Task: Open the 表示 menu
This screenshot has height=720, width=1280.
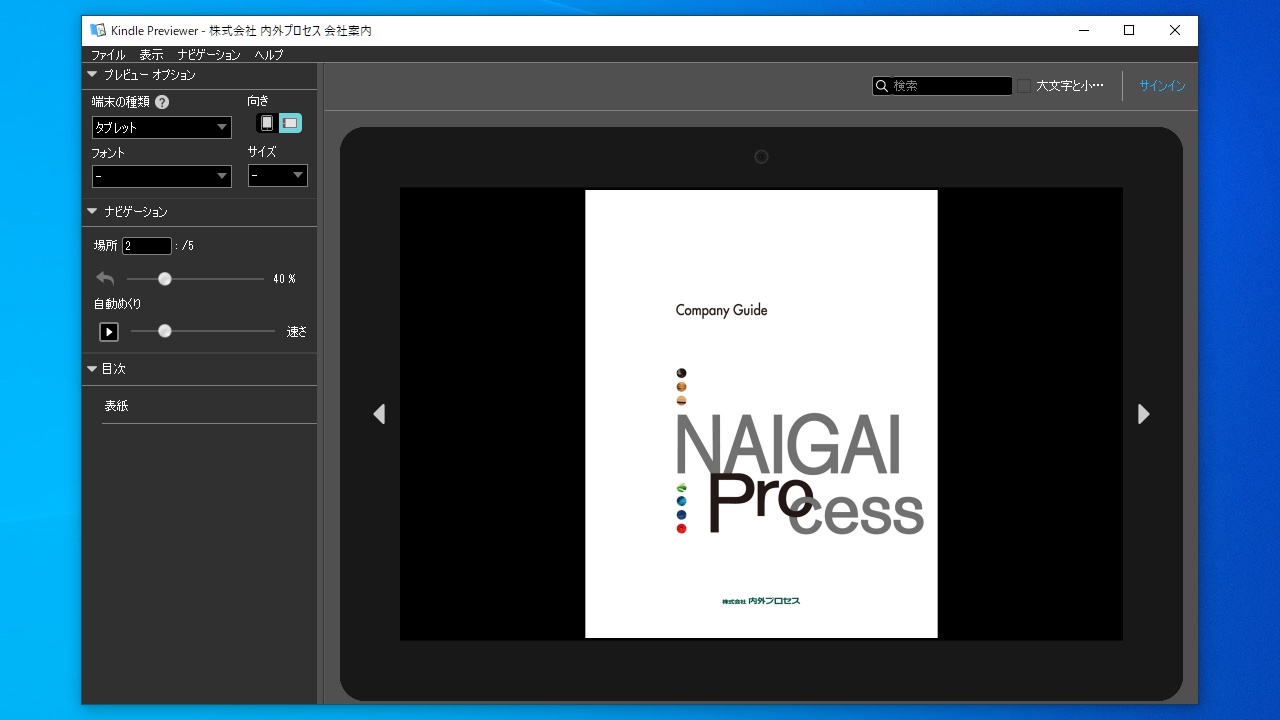Action: pyautogui.click(x=151, y=55)
